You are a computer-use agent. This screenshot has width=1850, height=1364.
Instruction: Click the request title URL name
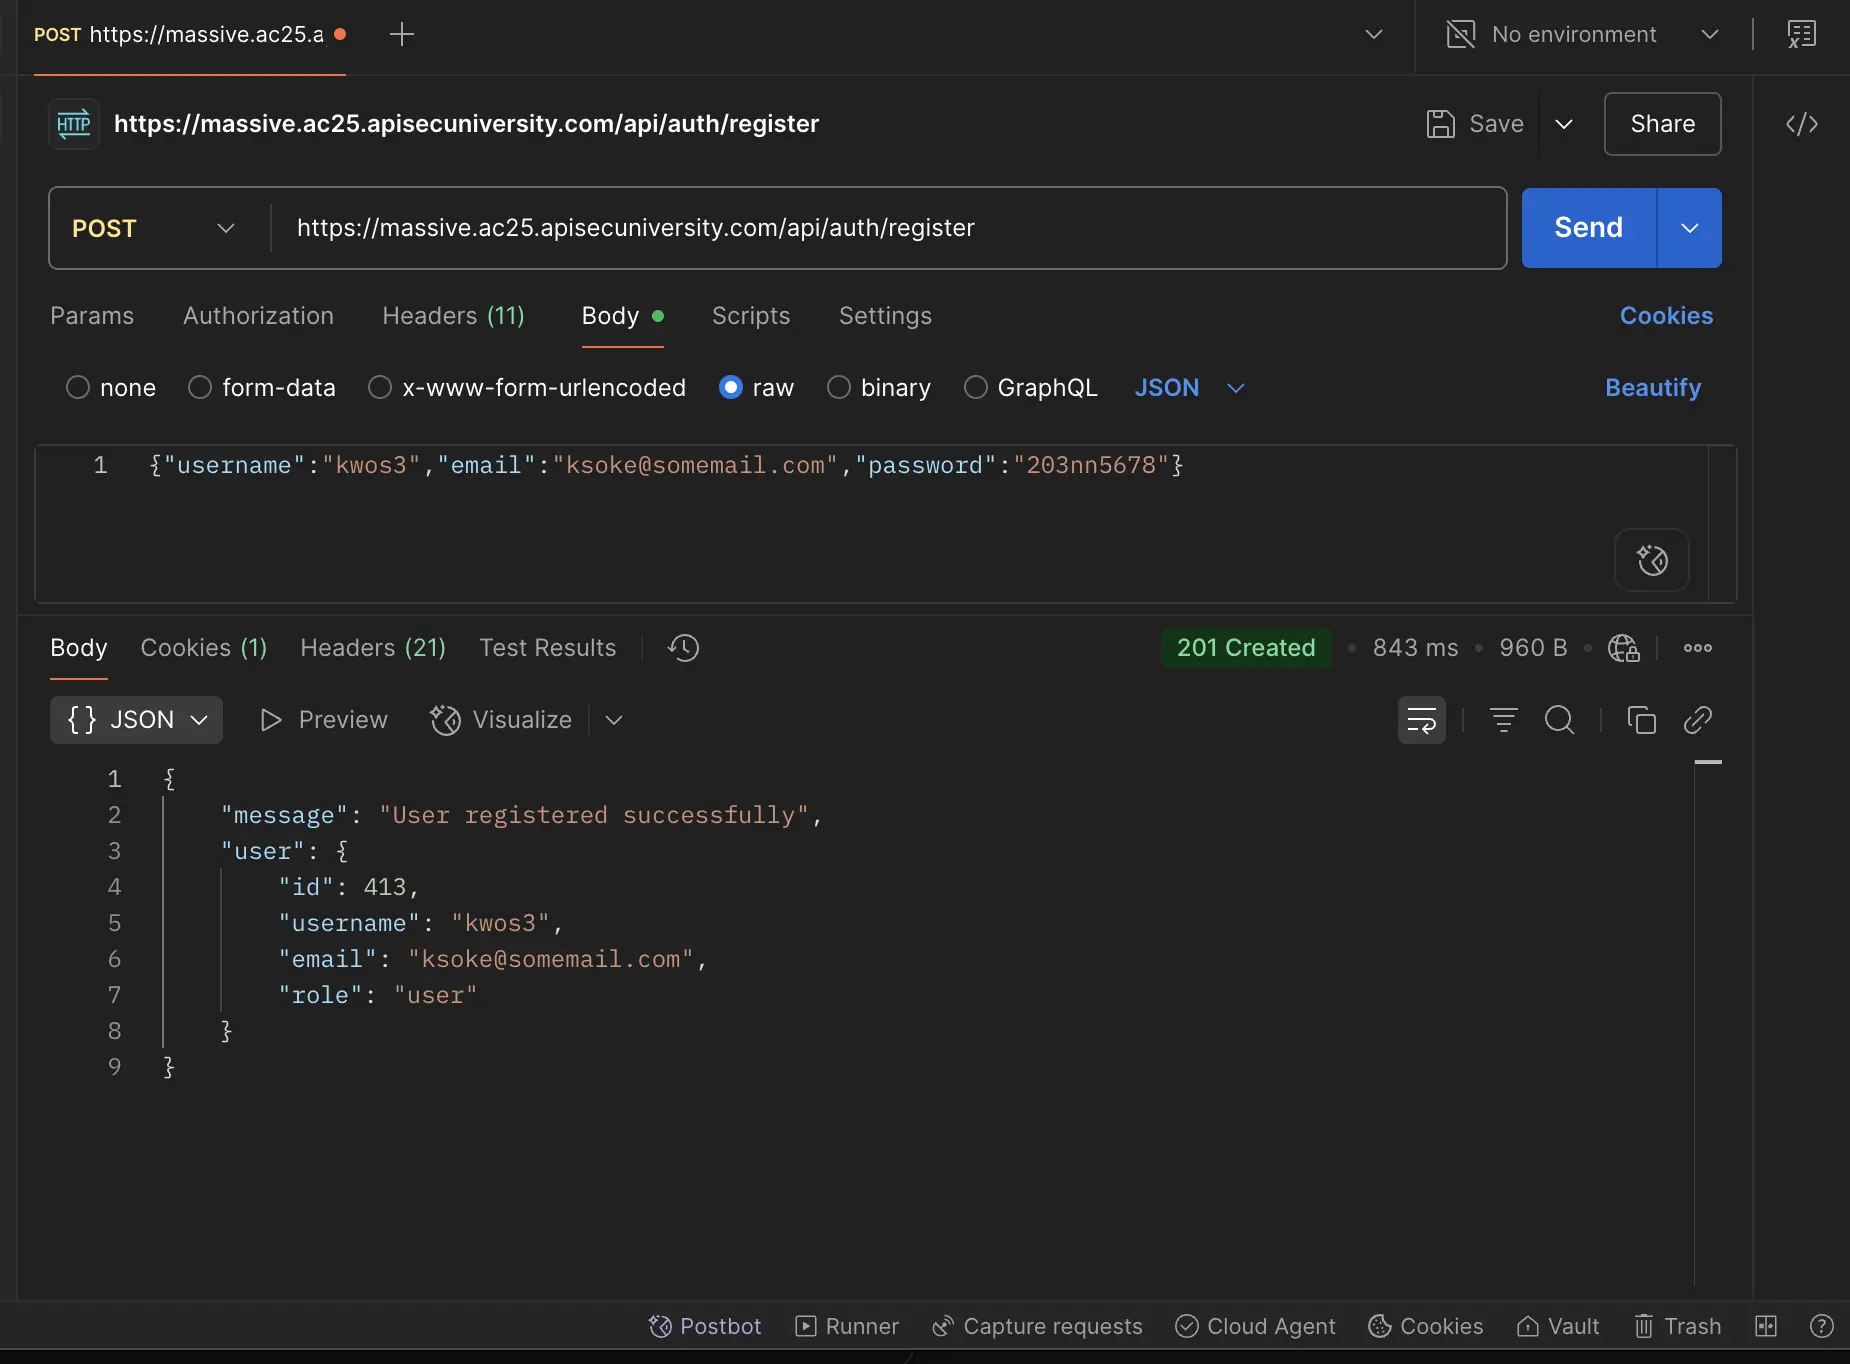click(x=466, y=124)
